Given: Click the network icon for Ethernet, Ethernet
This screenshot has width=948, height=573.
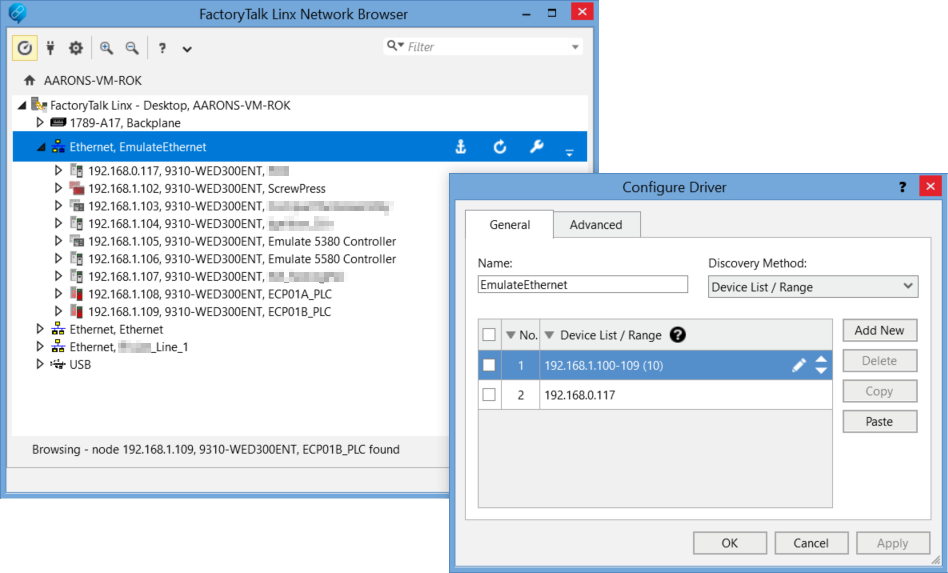Looking at the screenshot, I should click(58, 329).
